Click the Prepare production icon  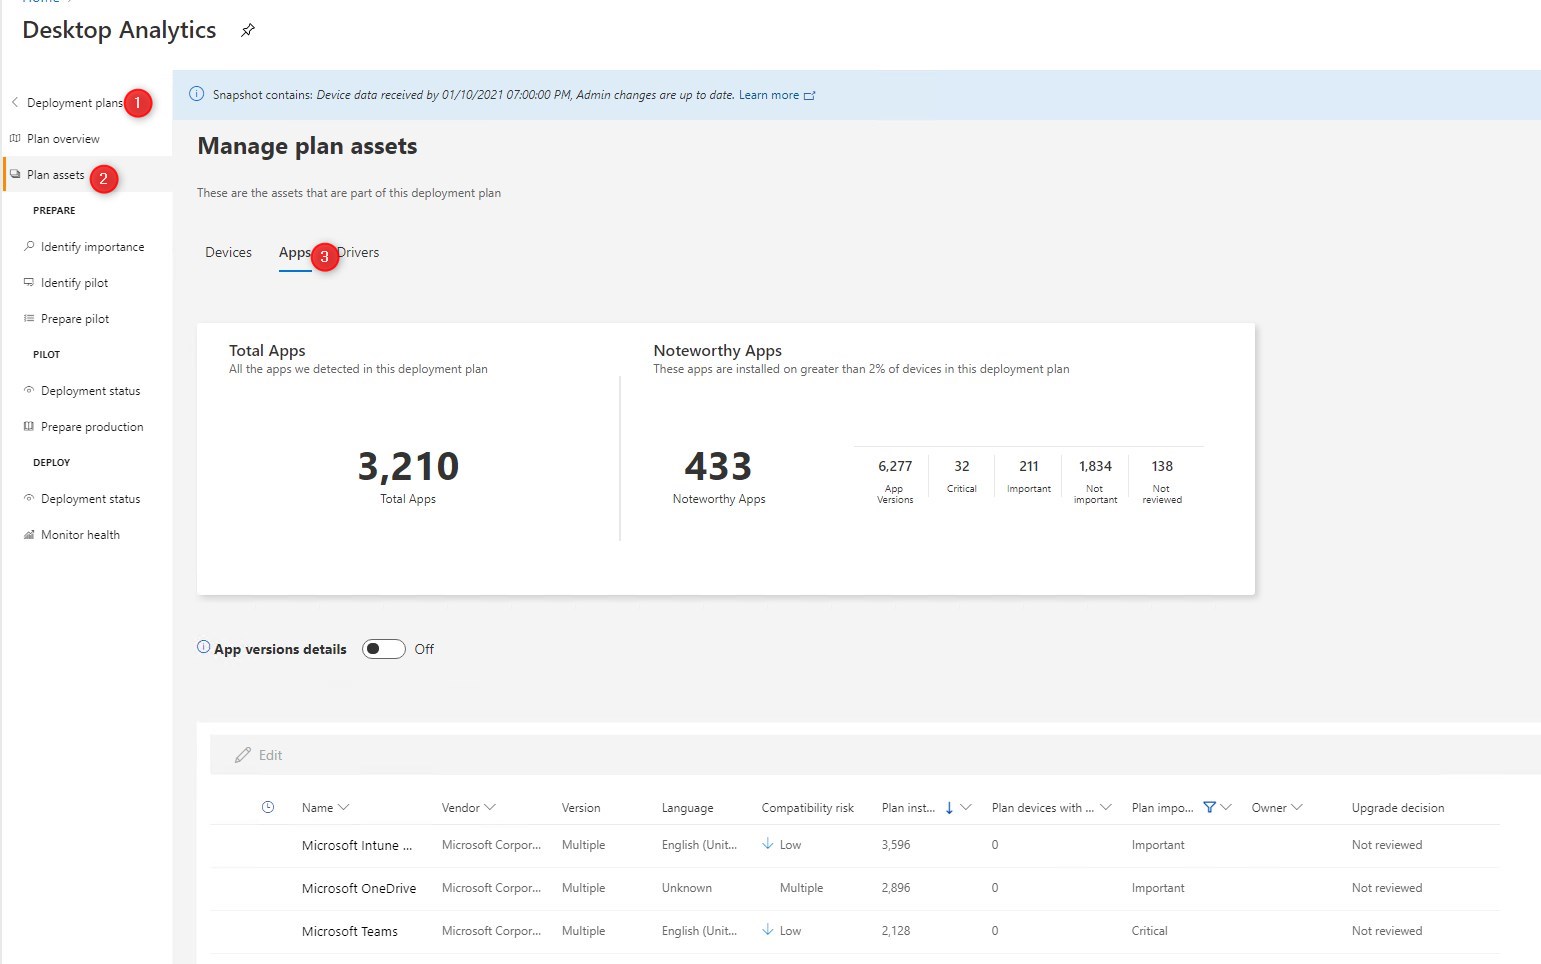[x=29, y=426]
